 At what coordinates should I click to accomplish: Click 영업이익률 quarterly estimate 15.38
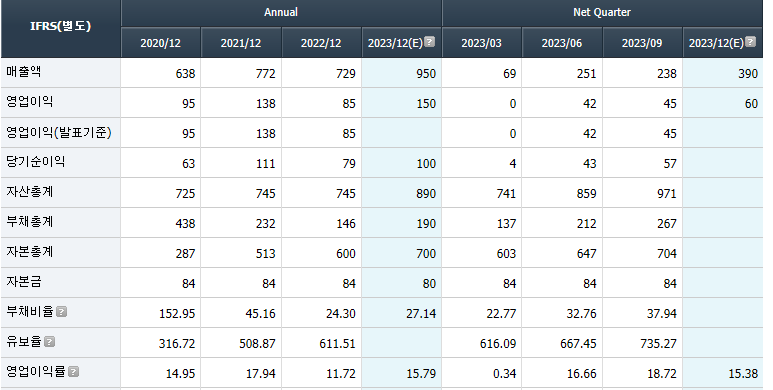pyautogui.click(x=743, y=374)
